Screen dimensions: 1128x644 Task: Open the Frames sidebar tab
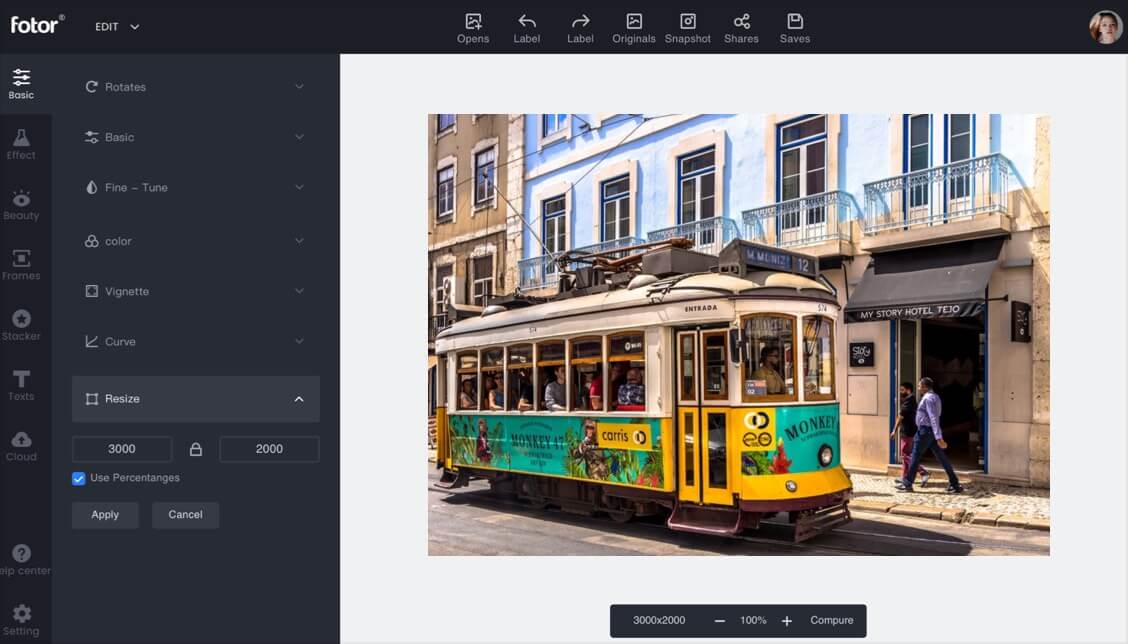click(x=22, y=265)
